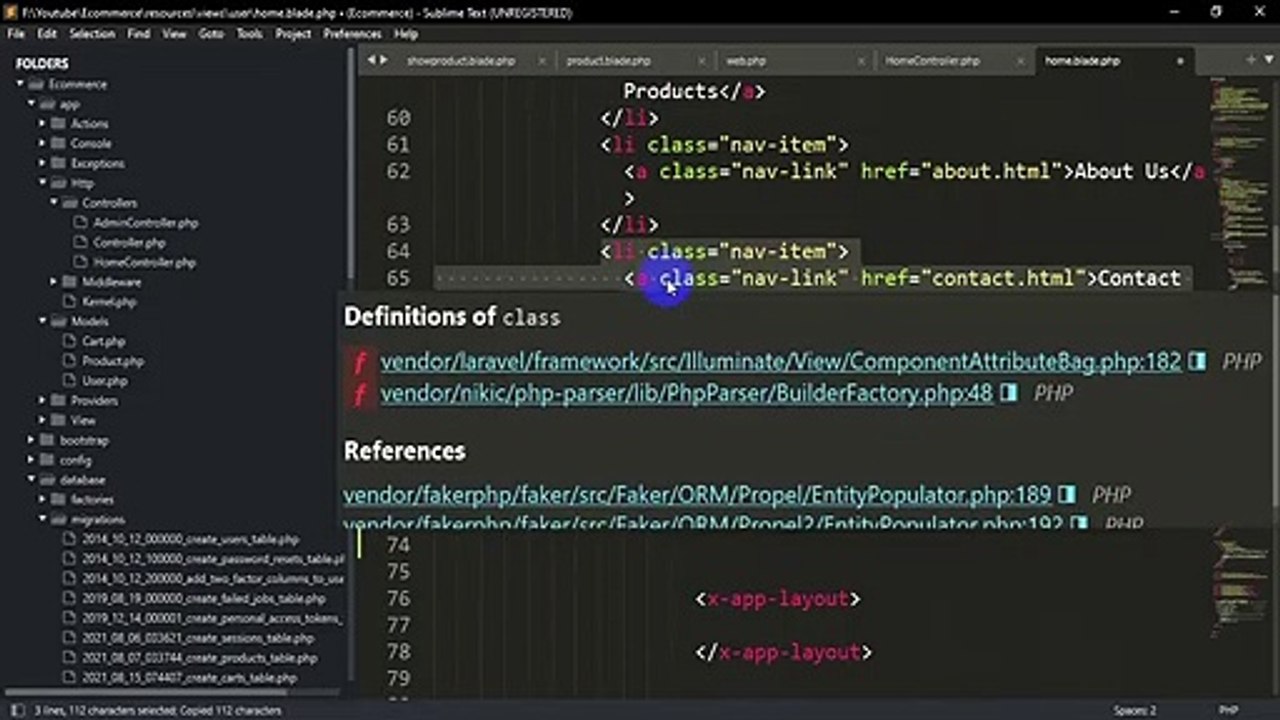Click config folder icon in sidebar
This screenshot has height=720, width=1280.
click(46, 460)
